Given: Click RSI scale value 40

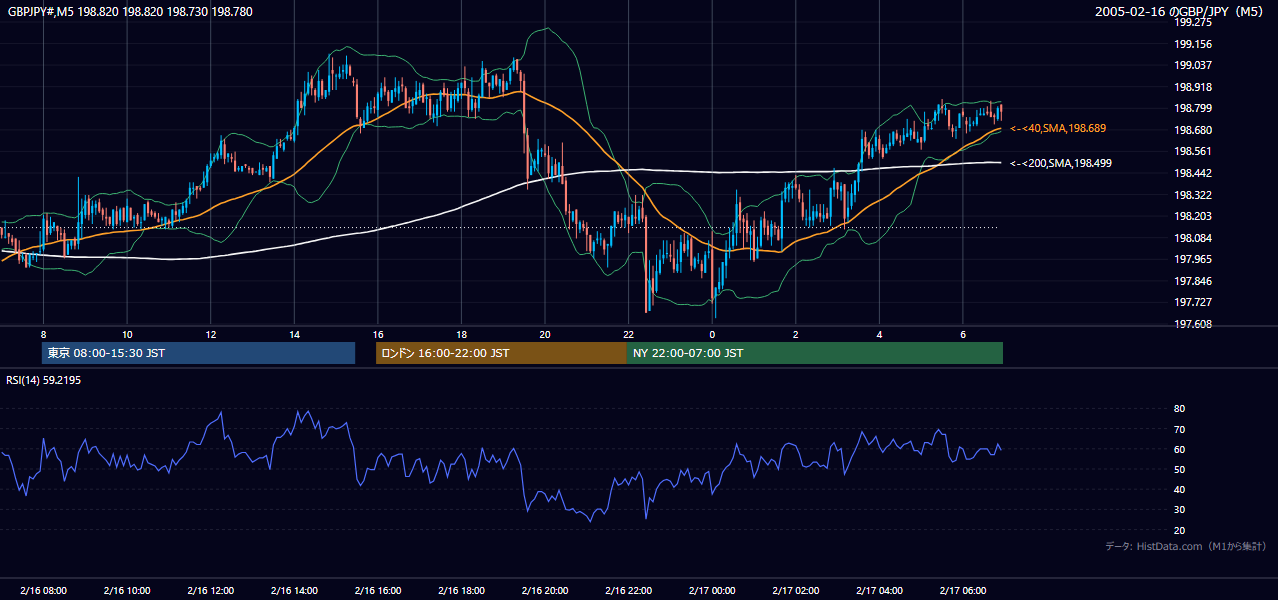Looking at the screenshot, I should tap(1179, 489).
